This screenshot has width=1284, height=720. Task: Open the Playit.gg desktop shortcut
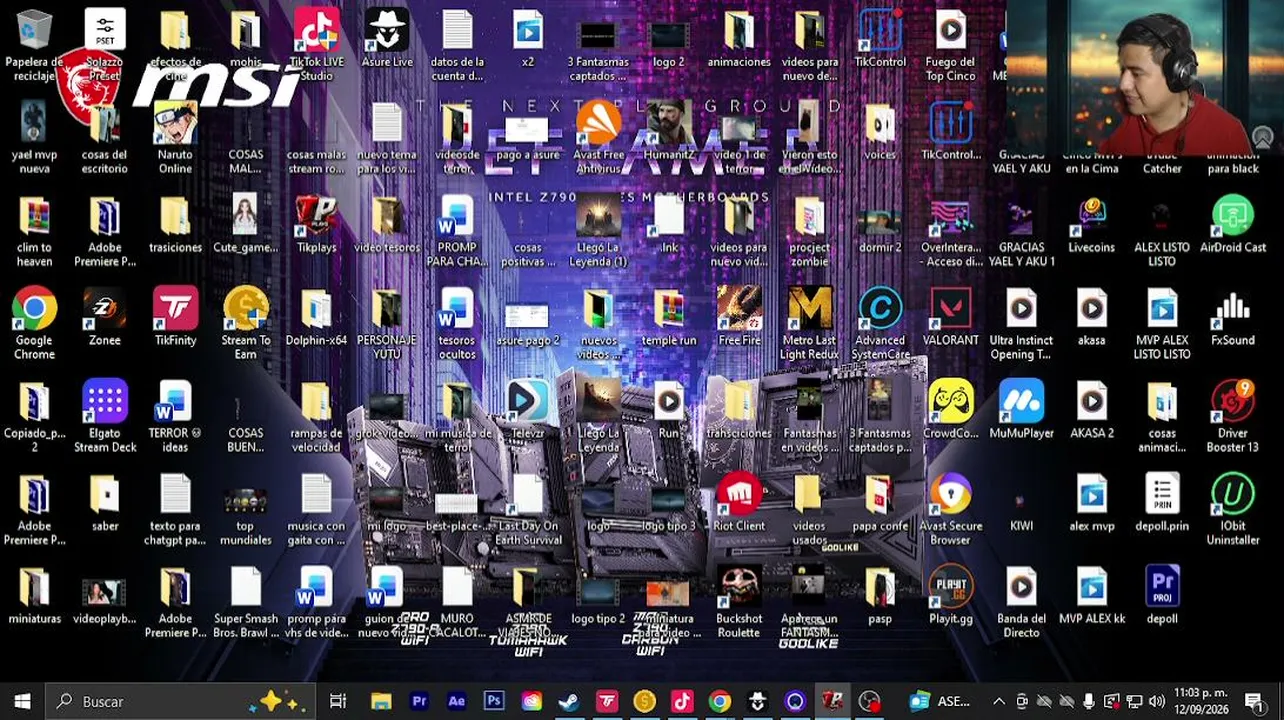(x=951, y=596)
